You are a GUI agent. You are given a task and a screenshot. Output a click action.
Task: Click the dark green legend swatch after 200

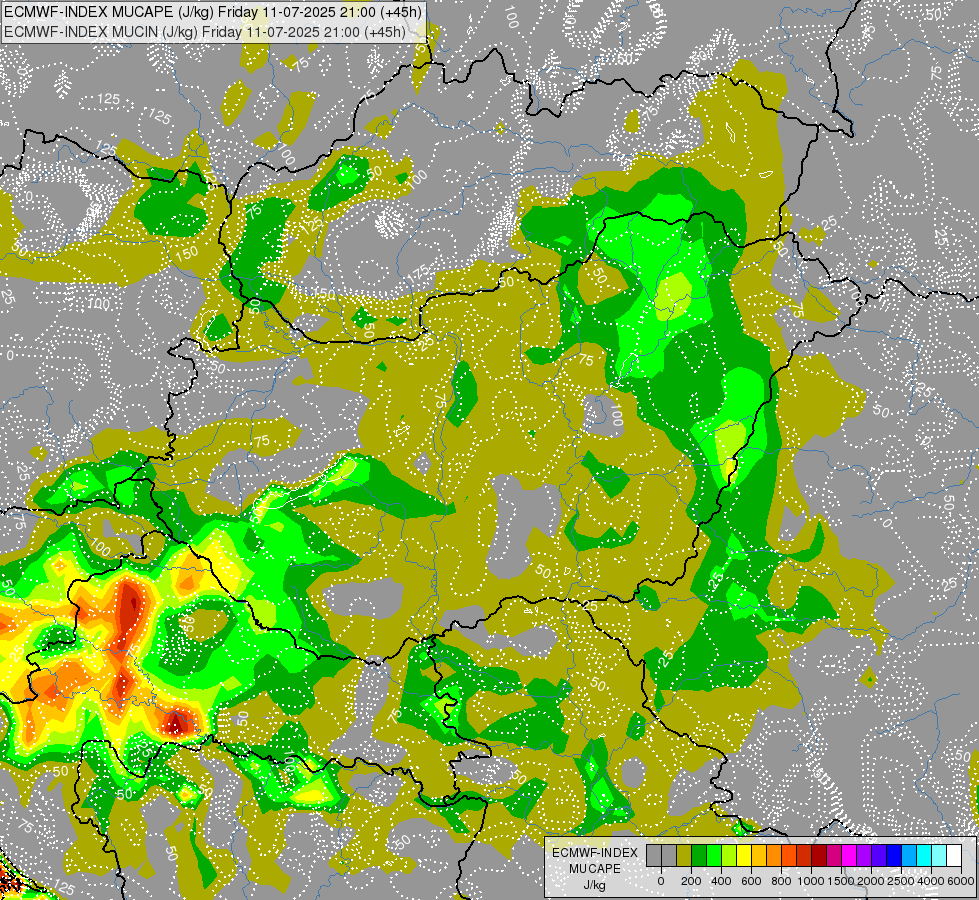coord(699,856)
